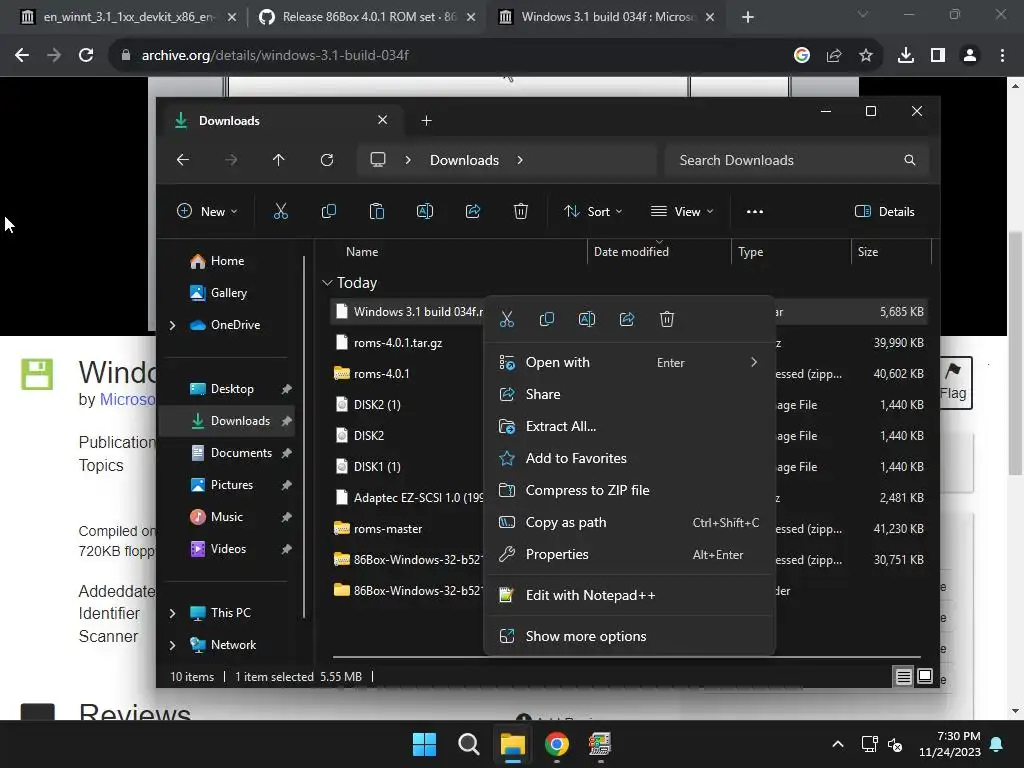Add a new File Explorer tab
This screenshot has width=1024, height=768.
point(426,121)
